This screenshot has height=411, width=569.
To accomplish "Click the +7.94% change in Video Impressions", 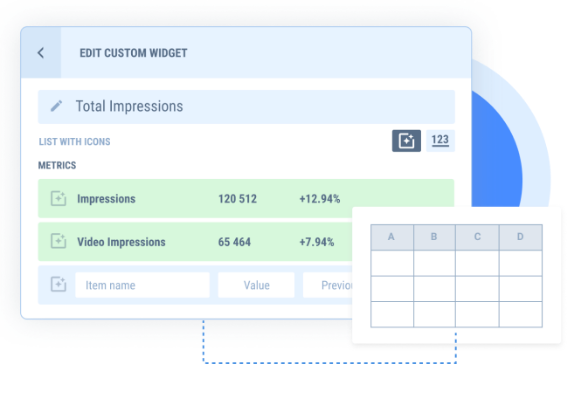I will point(317,242).
